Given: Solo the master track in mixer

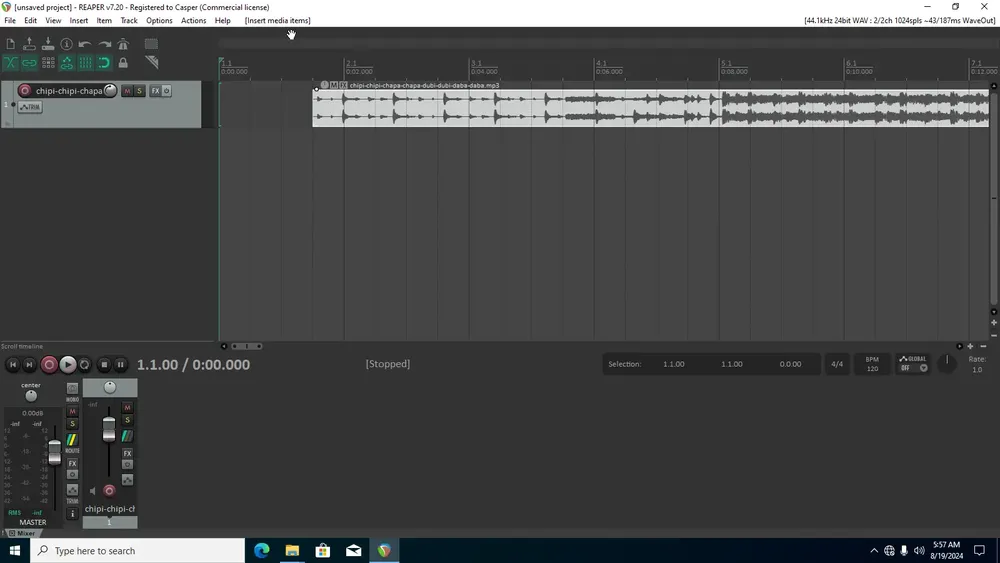Looking at the screenshot, I should point(72,424).
